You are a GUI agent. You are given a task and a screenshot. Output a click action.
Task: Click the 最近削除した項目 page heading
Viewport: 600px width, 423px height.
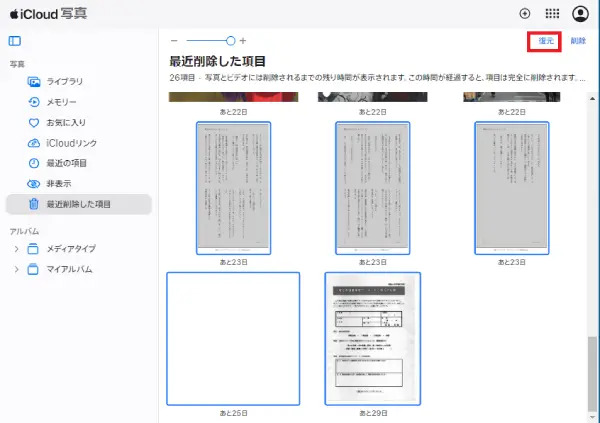(217, 61)
